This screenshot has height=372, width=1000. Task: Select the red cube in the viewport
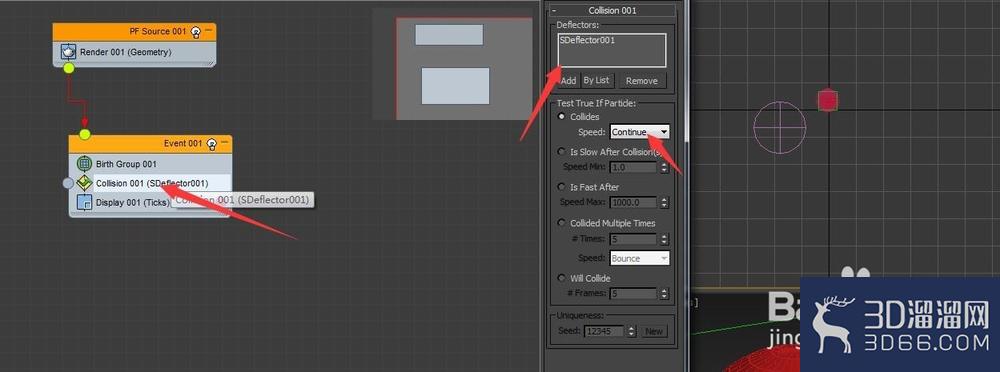pos(827,100)
